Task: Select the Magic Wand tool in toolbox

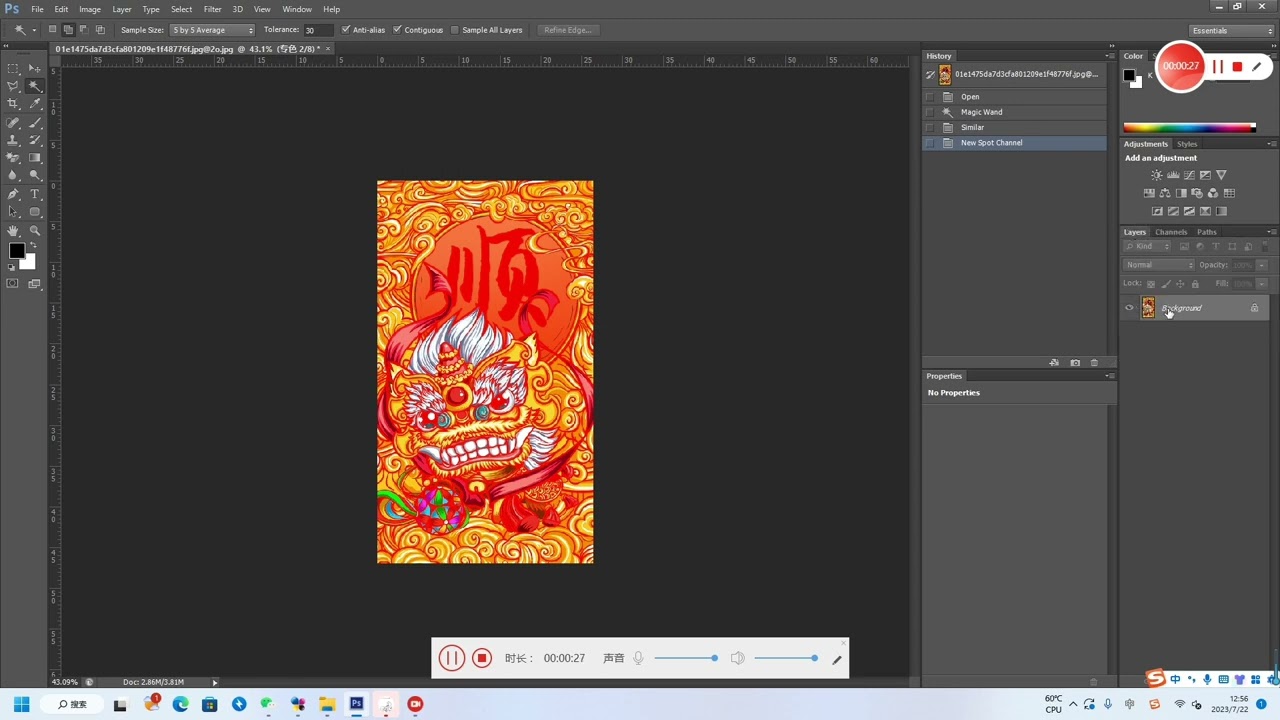Action: [35, 86]
